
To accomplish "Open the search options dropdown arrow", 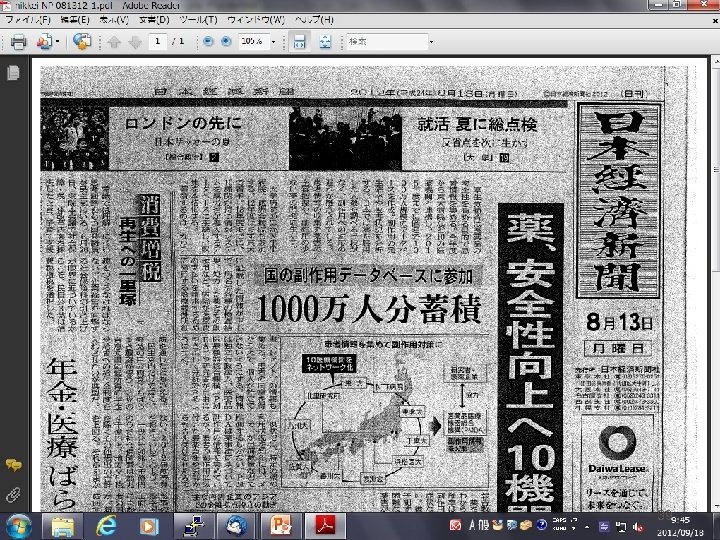I will (x=431, y=42).
